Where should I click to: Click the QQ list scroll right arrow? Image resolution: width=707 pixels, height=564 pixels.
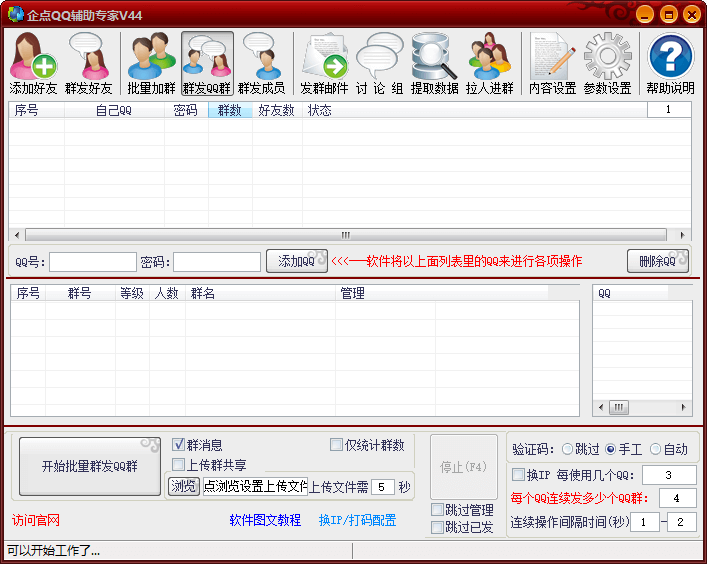click(683, 235)
